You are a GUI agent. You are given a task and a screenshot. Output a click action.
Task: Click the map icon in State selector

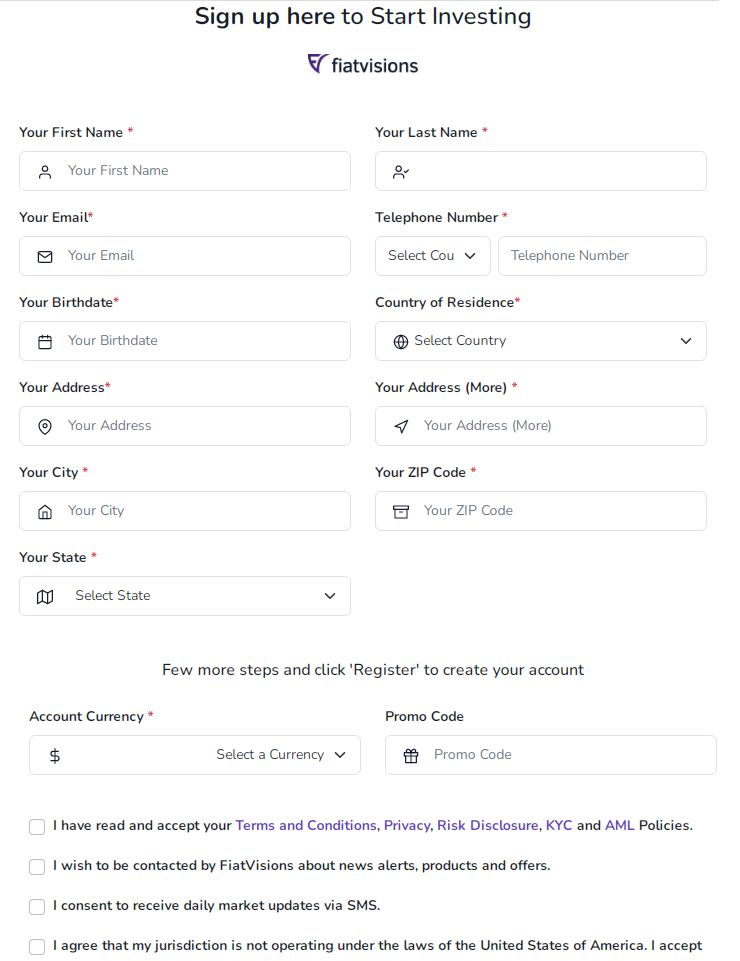point(45,596)
